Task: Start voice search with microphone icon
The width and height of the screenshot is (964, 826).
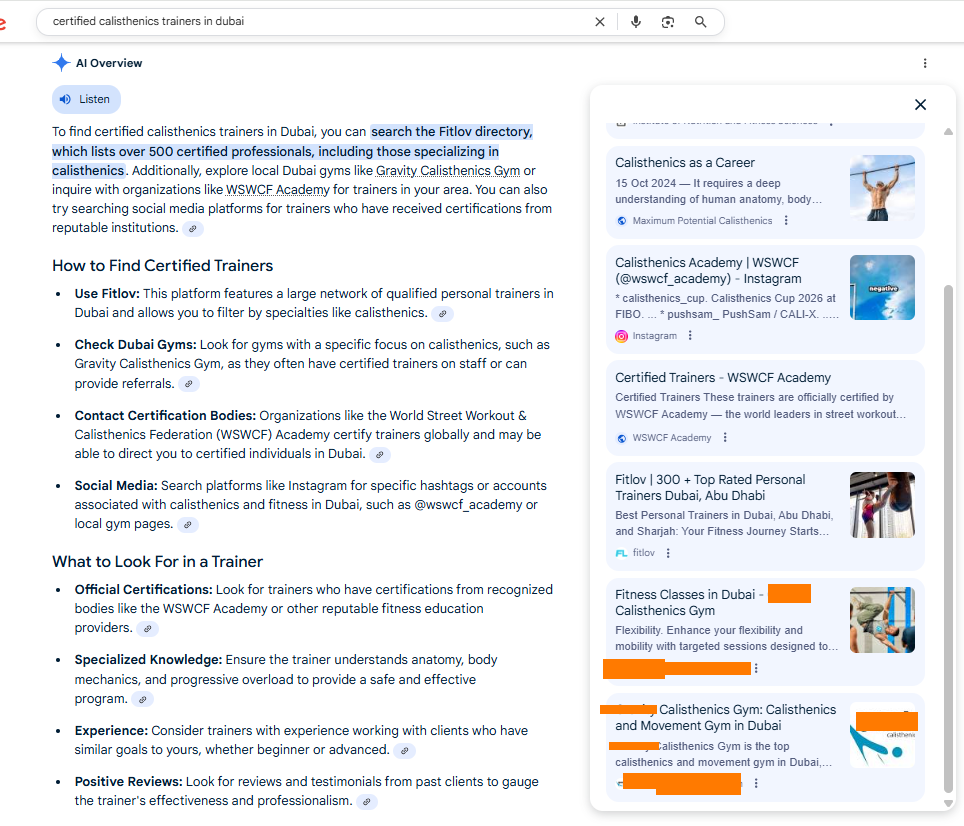Action: [636, 22]
